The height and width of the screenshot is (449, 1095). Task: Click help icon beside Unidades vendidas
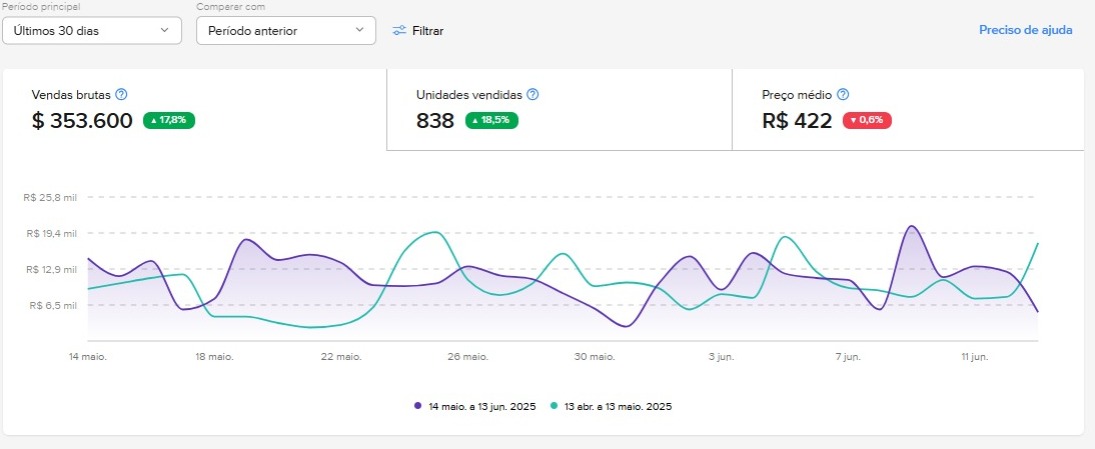(x=533, y=95)
